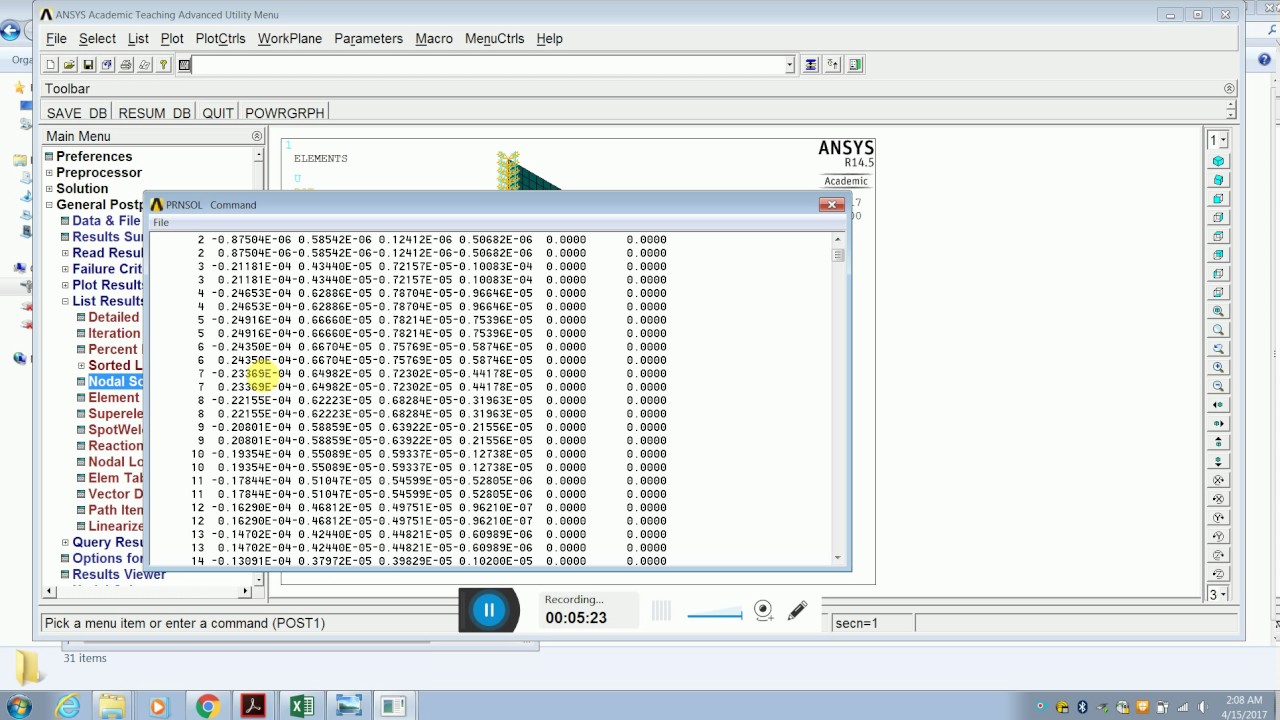Collapse the General Postproc tree node
This screenshot has height=720, width=1280.
(x=48, y=204)
